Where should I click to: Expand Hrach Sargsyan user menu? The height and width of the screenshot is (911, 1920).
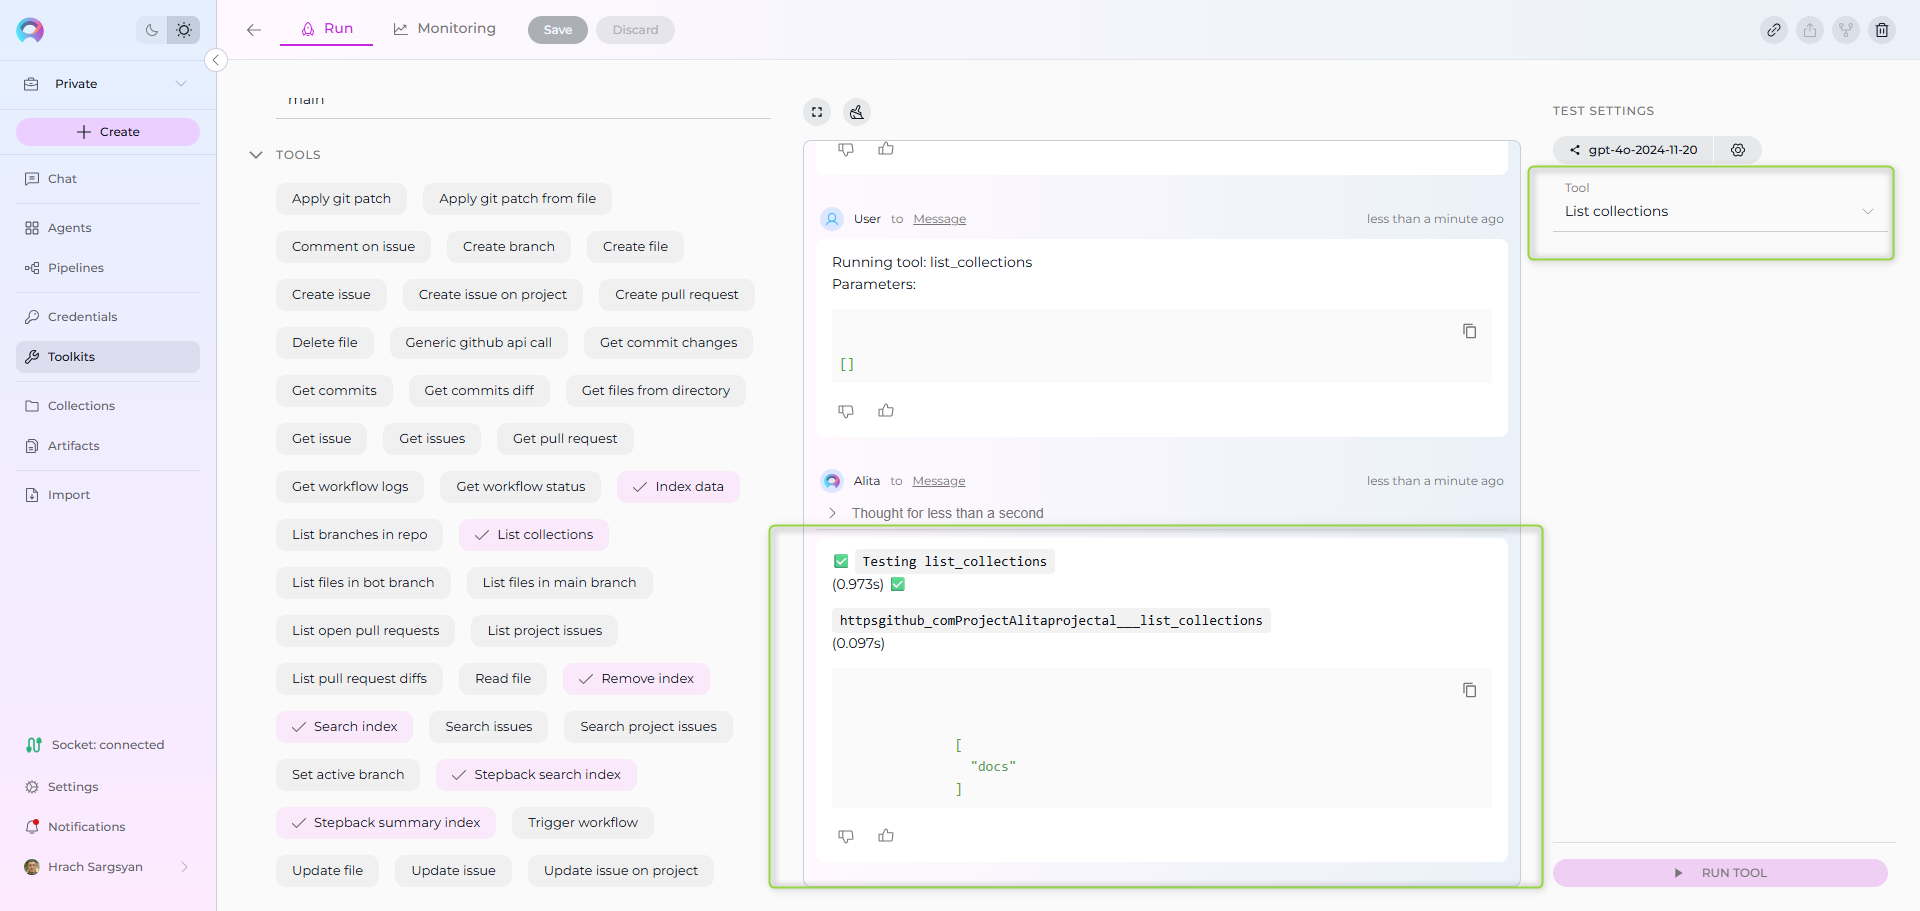coord(108,867)
